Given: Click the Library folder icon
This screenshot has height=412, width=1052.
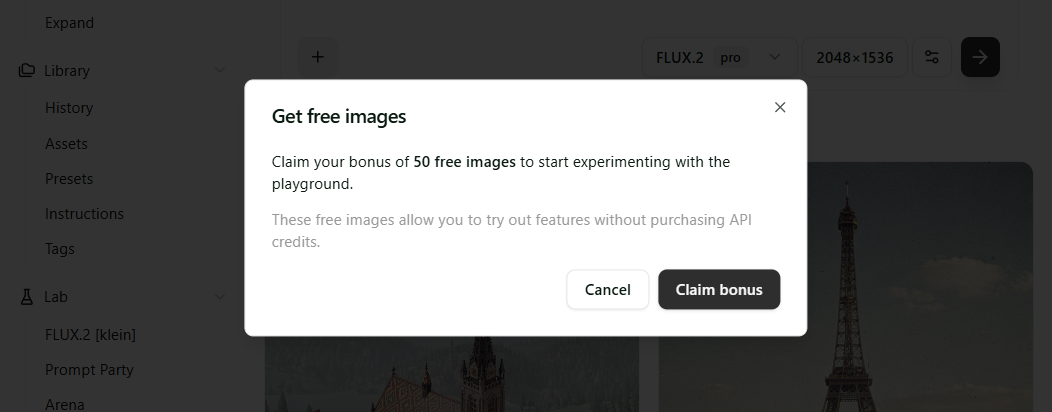Looking at the screenshot, I should pyautogui.click(x=27, y=71).
